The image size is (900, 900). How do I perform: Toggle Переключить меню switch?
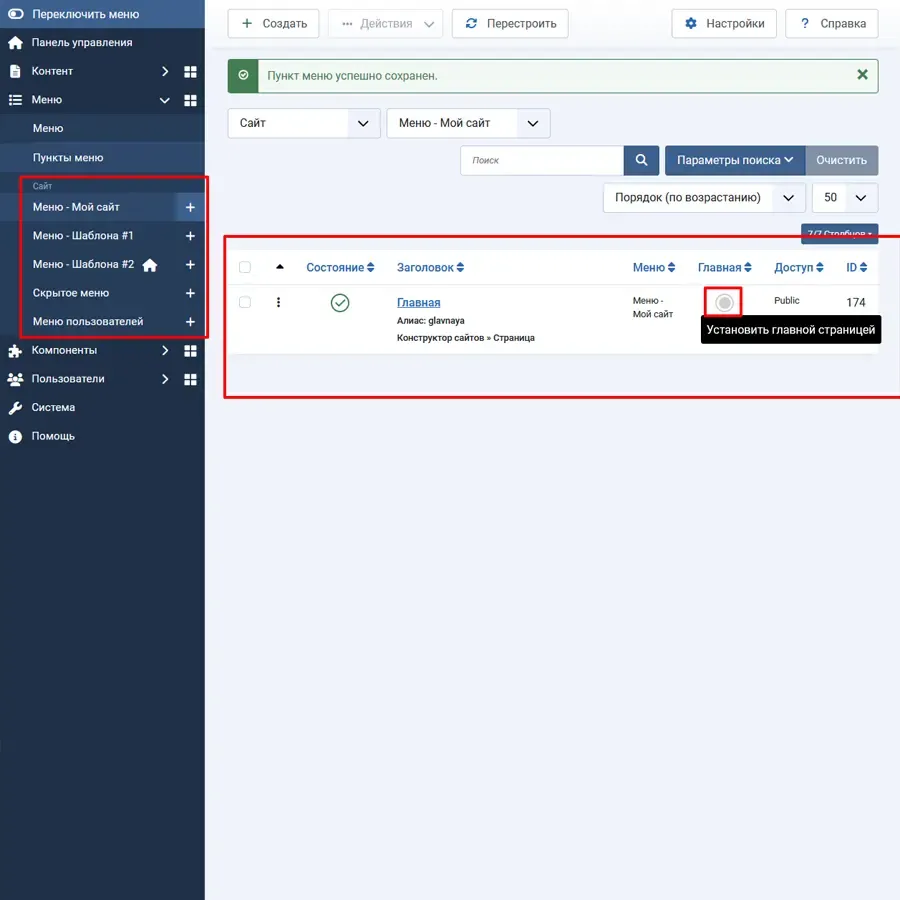tap(15, 15)
